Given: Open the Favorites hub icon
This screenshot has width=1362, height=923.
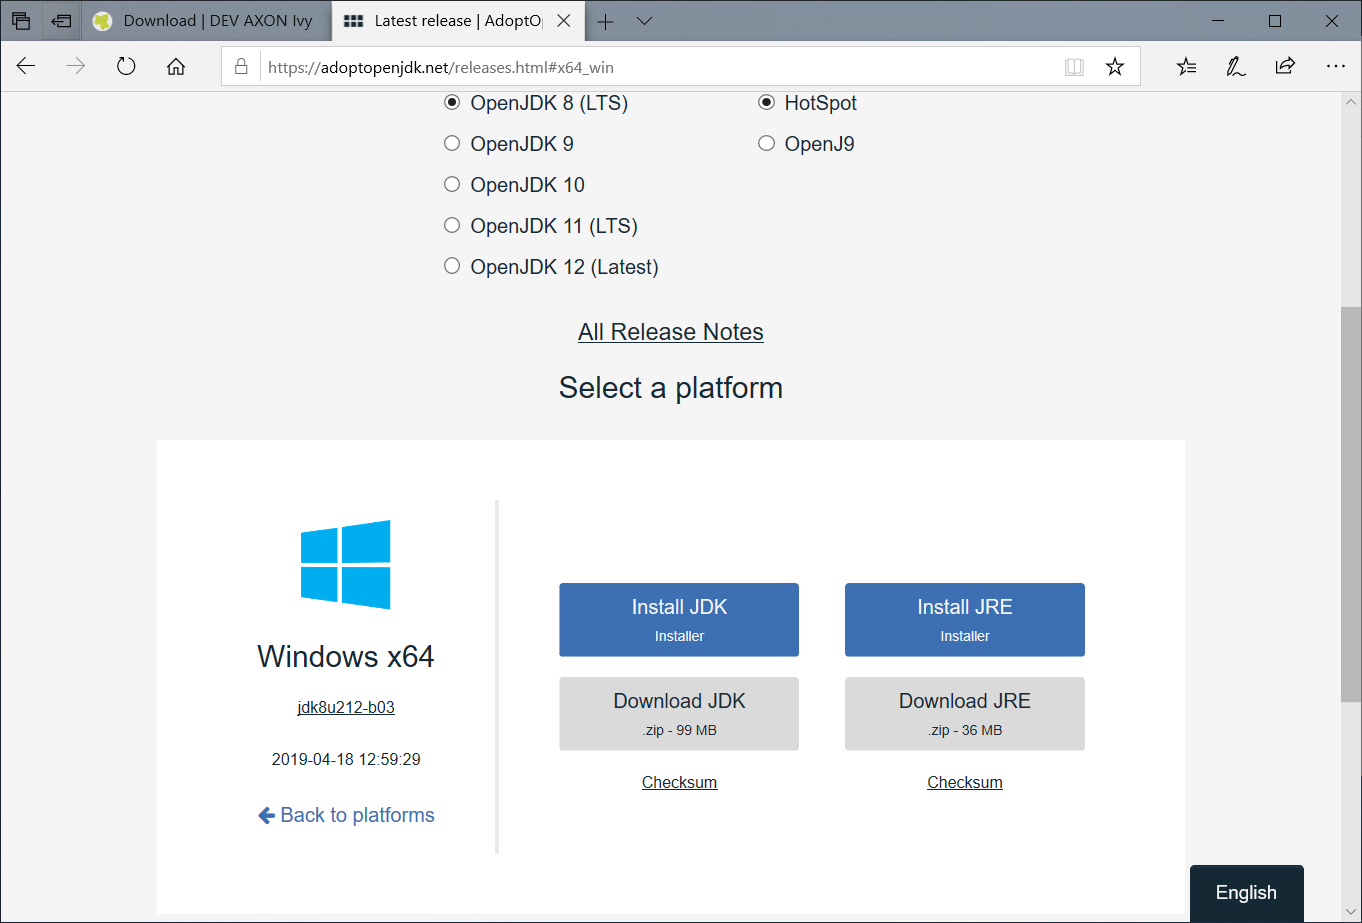Looking at the screenshot, I should [1186, 67].
